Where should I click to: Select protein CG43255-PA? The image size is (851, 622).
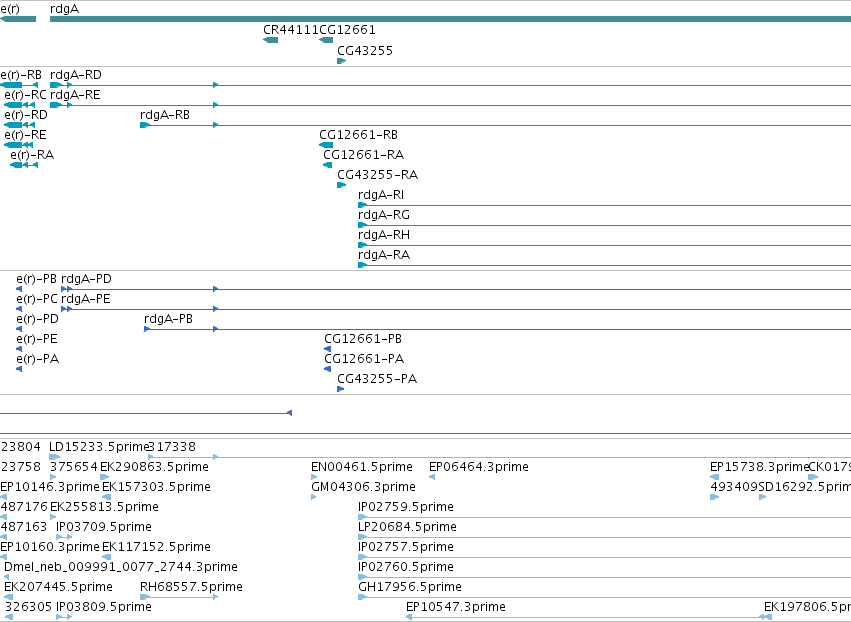(x=377, y=380)
